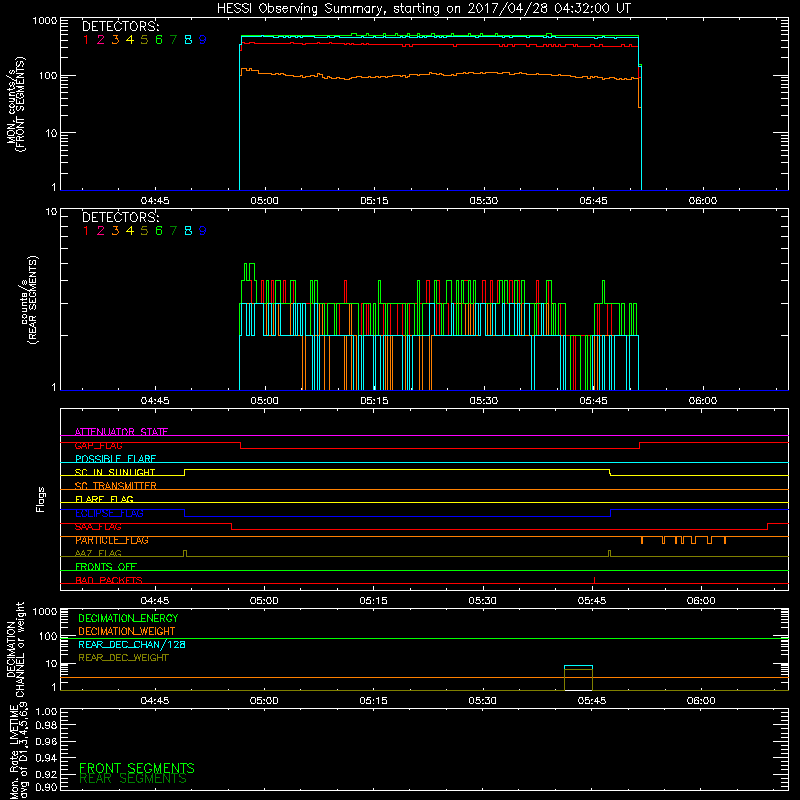Click the FLARE_FLAG label

[x=104, y=499]
